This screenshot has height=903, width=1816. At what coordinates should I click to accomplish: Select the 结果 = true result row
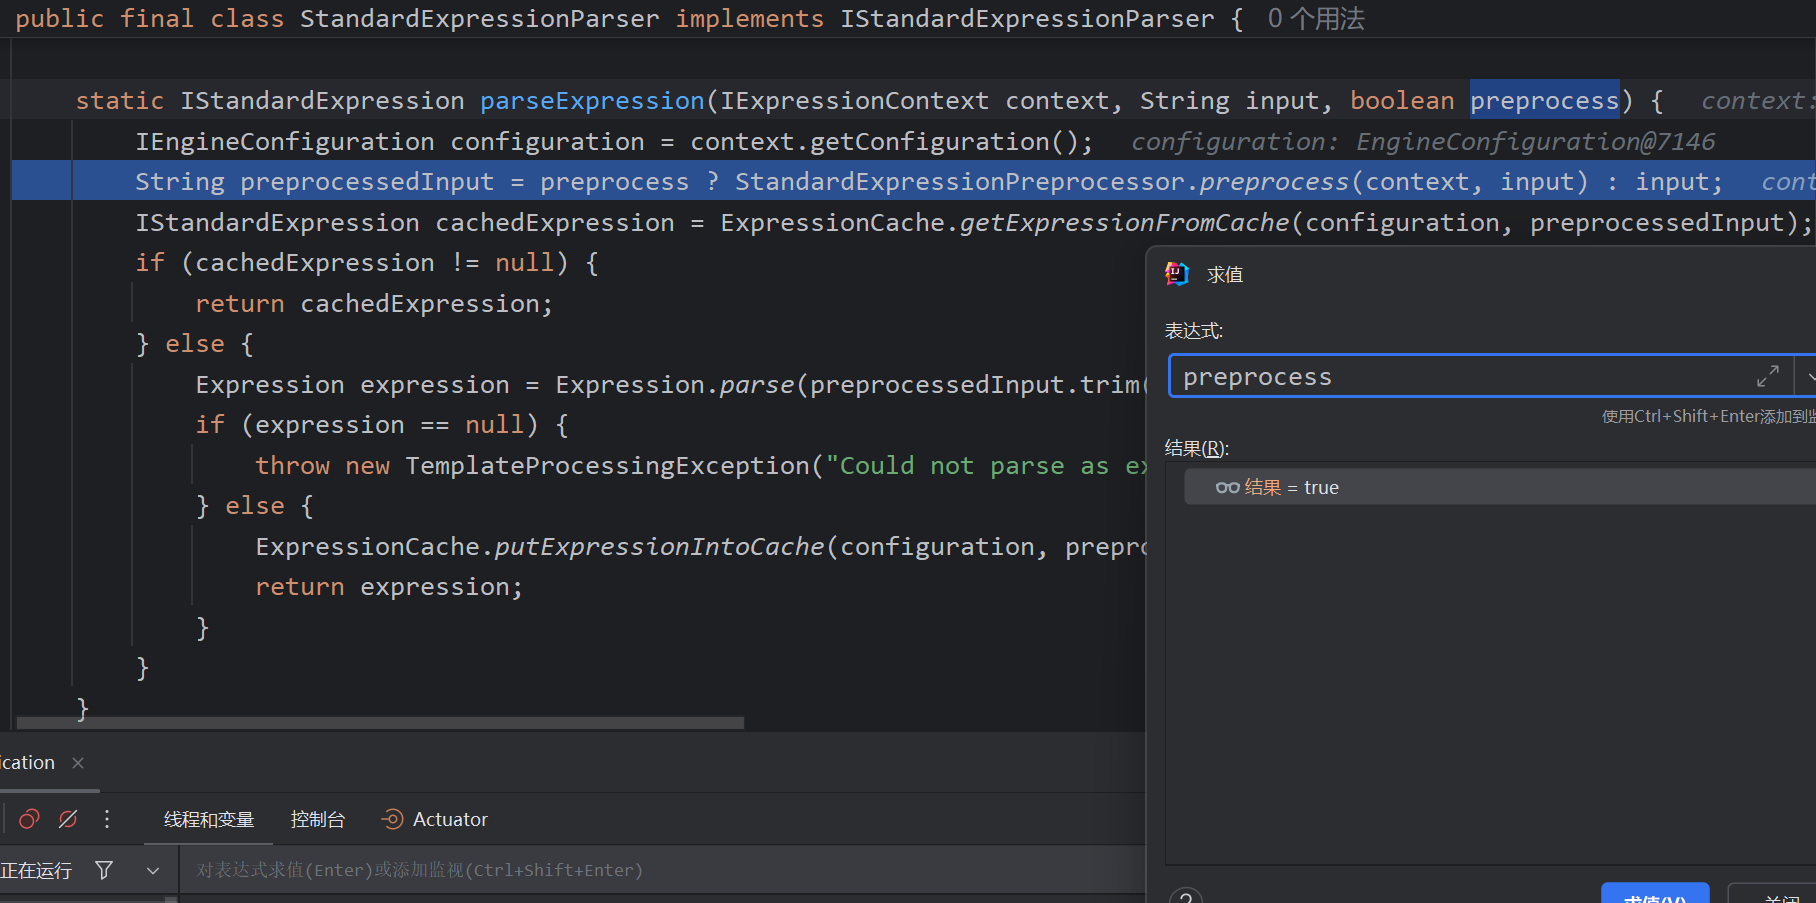[x=1500, y=487]
